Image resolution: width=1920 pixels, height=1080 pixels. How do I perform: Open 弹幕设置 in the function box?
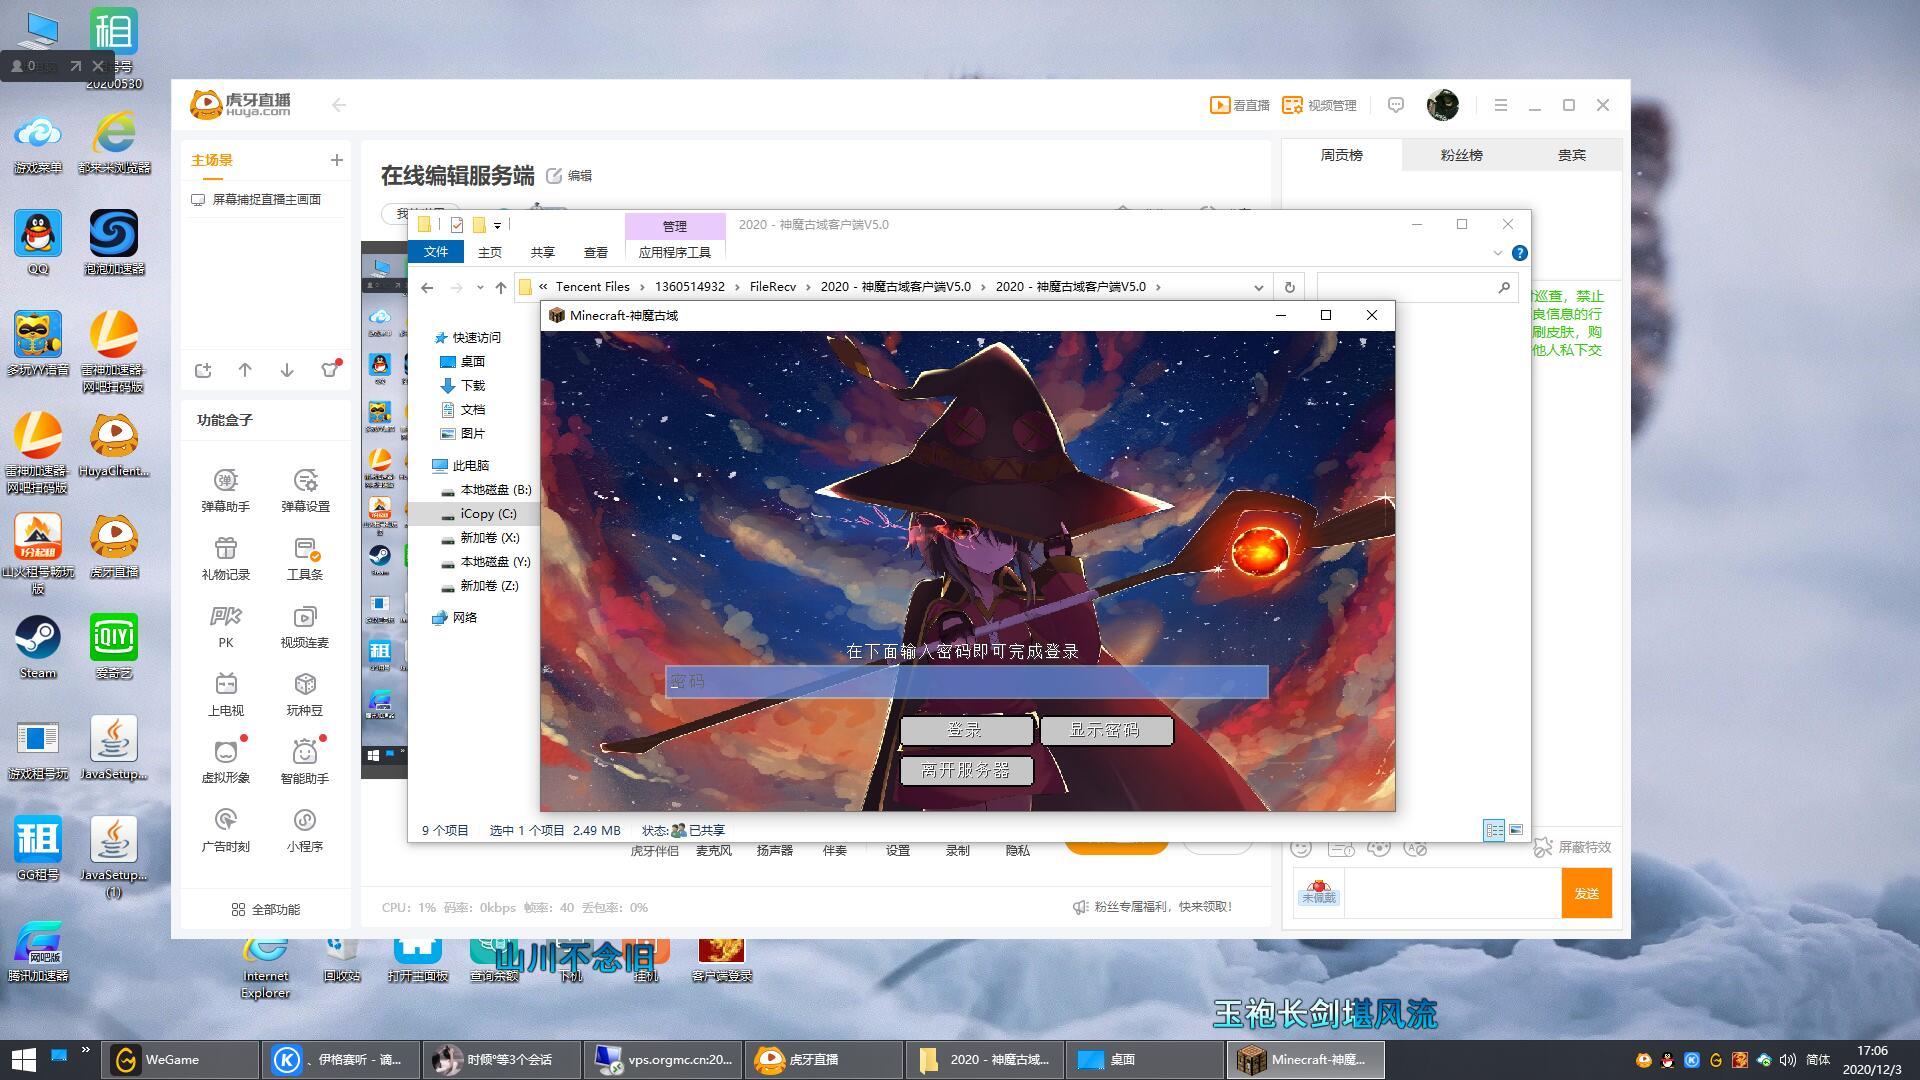pos(305,490)
